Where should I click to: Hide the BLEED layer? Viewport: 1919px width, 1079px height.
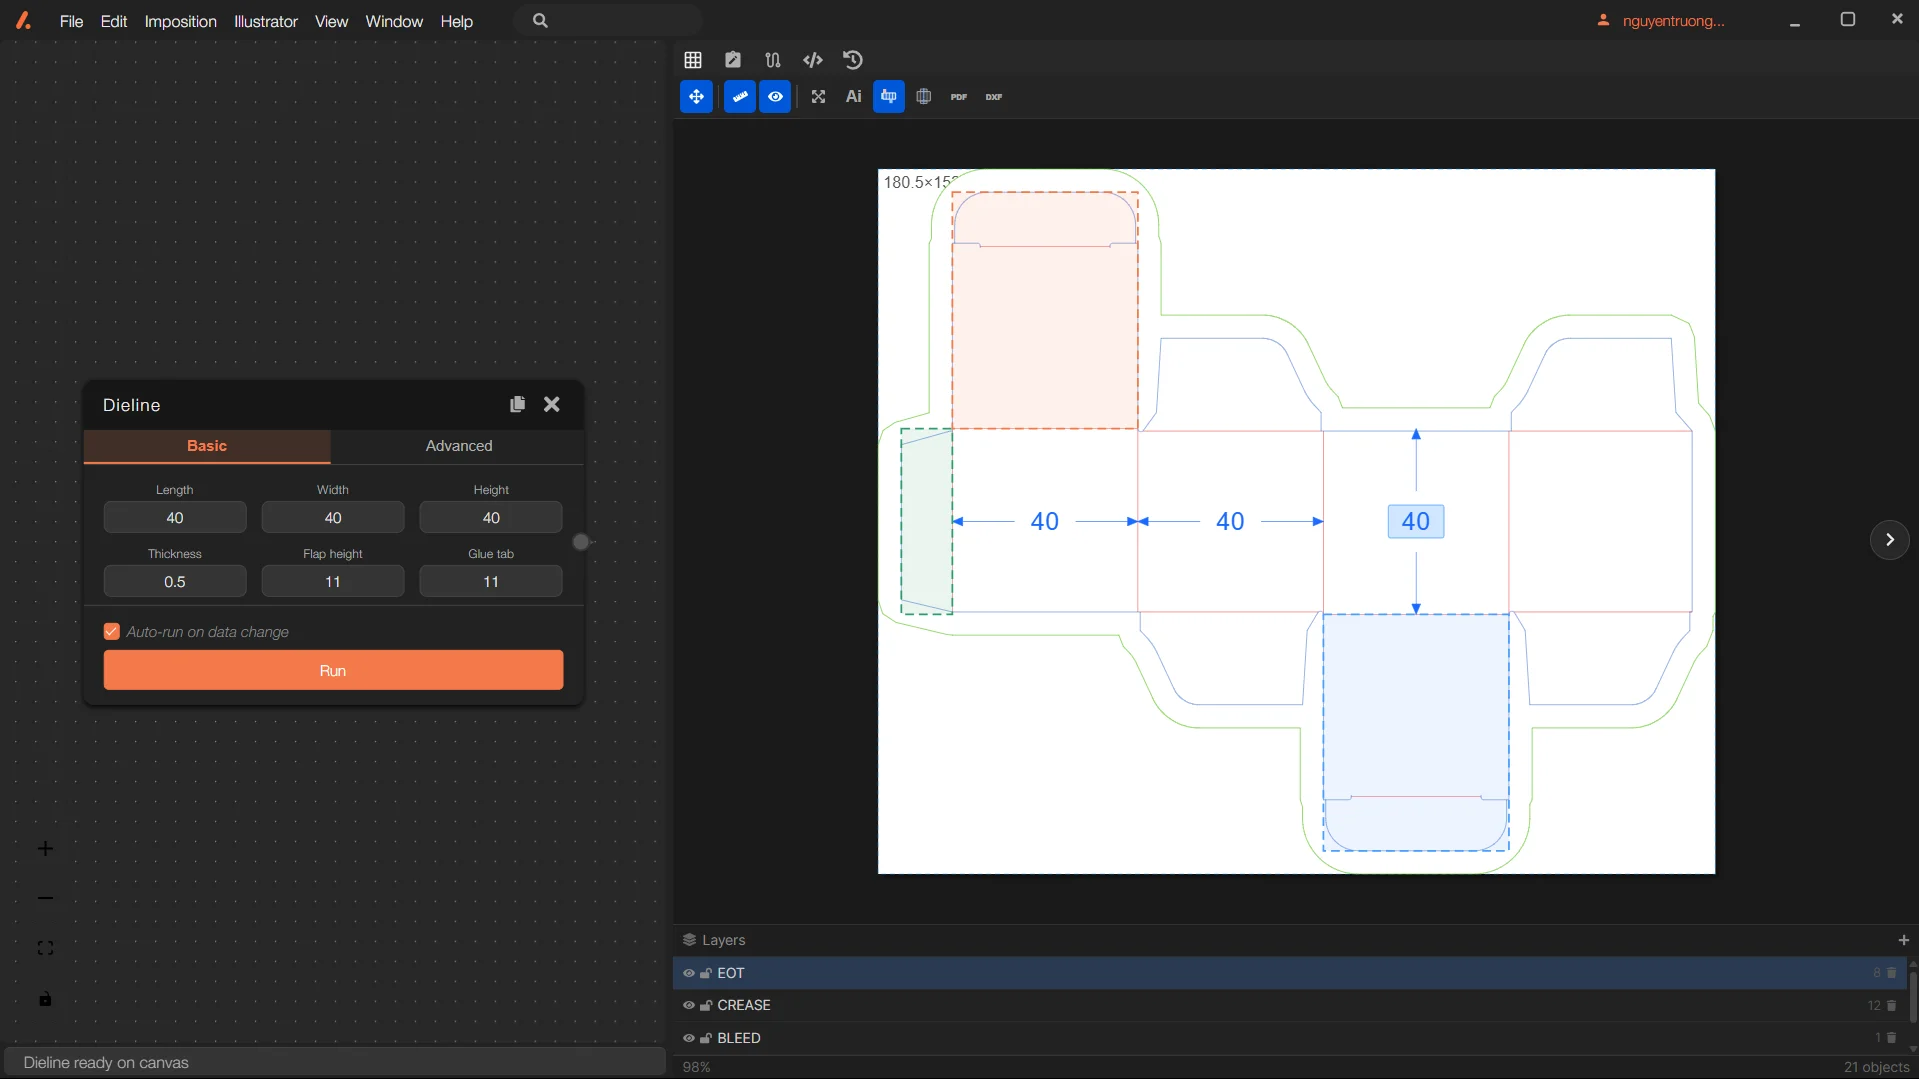pyautogui.click(x=689, y=1038)
